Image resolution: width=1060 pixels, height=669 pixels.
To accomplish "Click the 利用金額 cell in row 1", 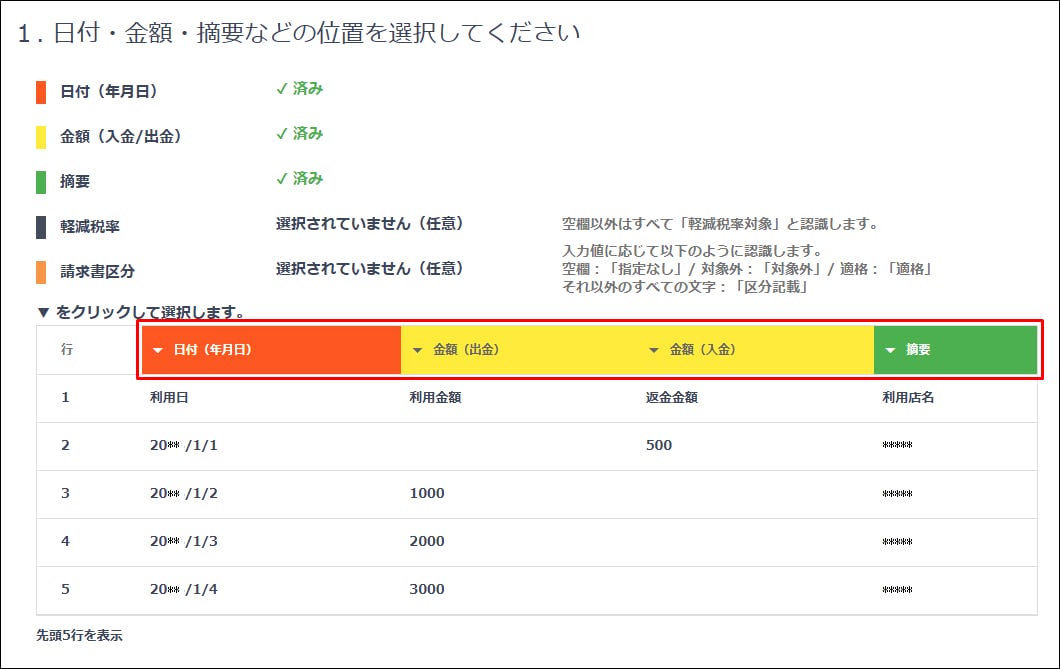I will (435, 397).
